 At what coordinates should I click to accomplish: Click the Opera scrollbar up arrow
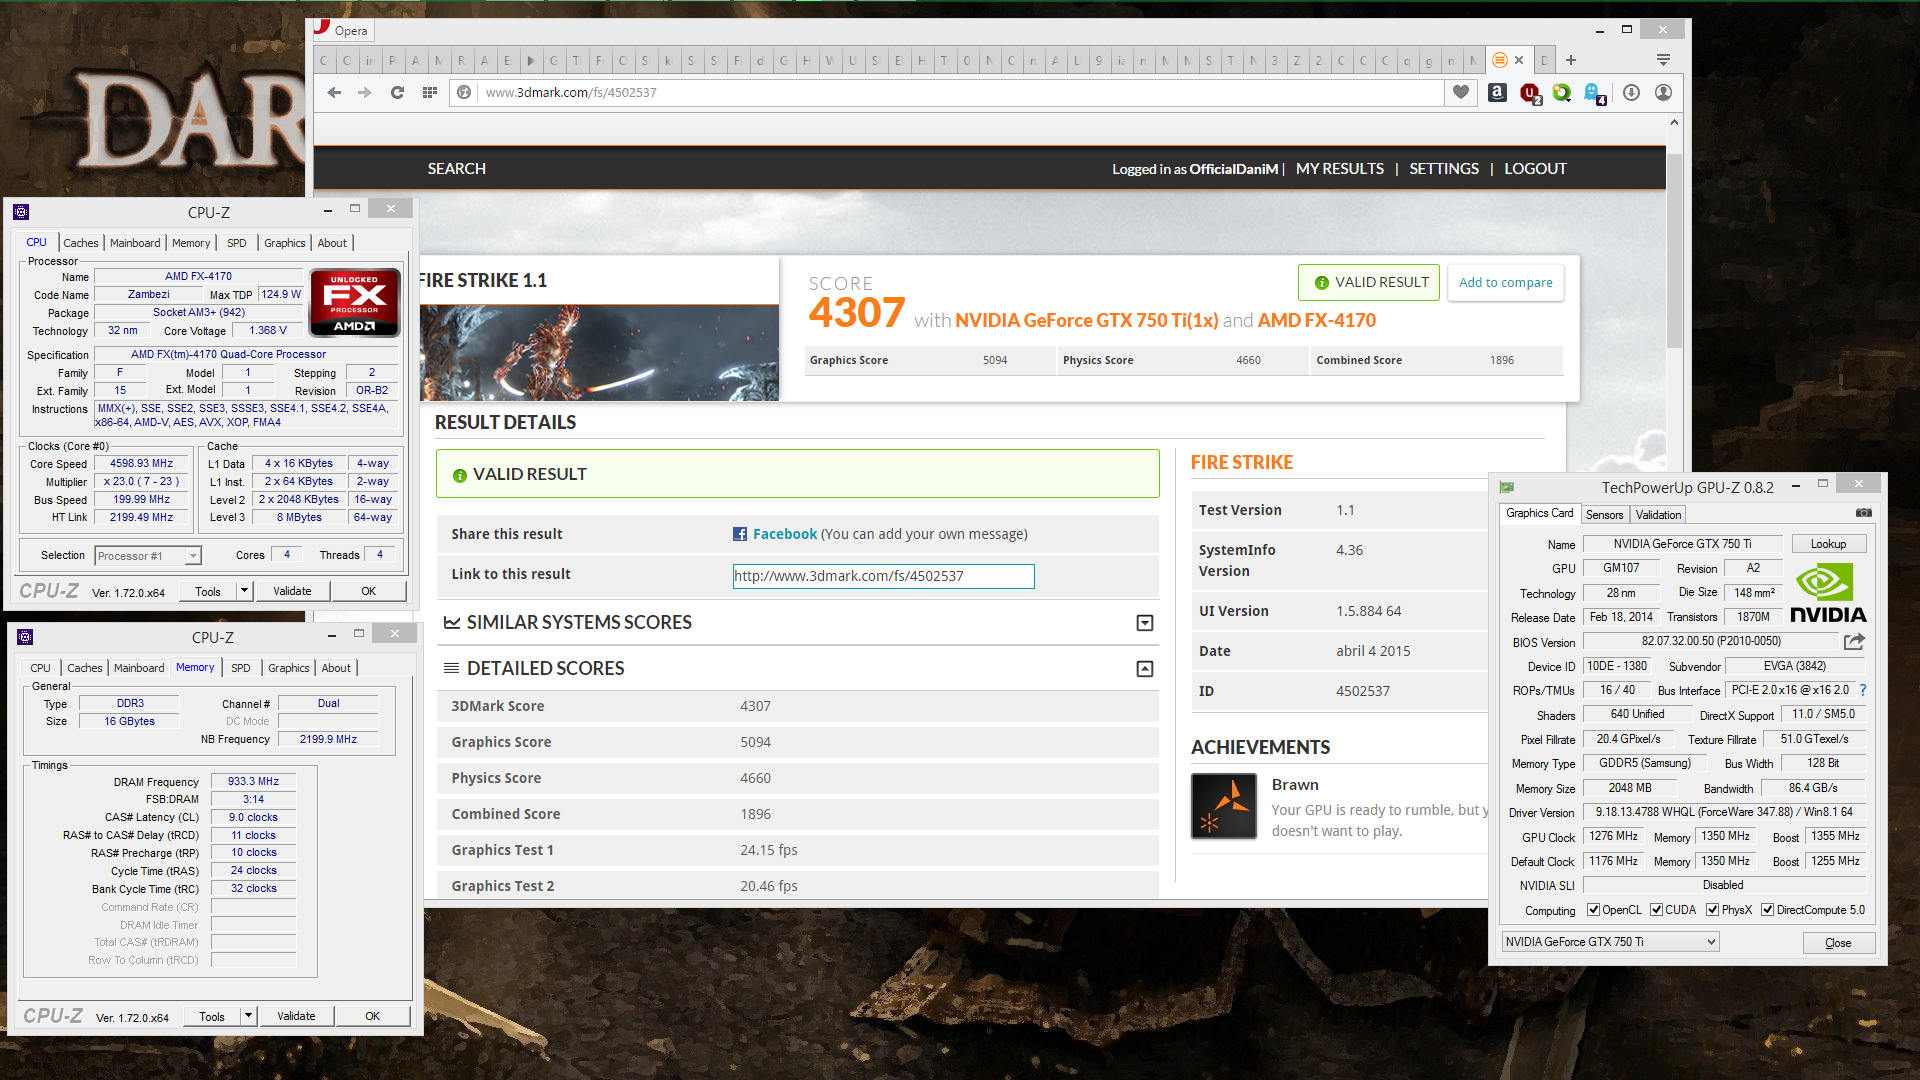[1674, 122]
